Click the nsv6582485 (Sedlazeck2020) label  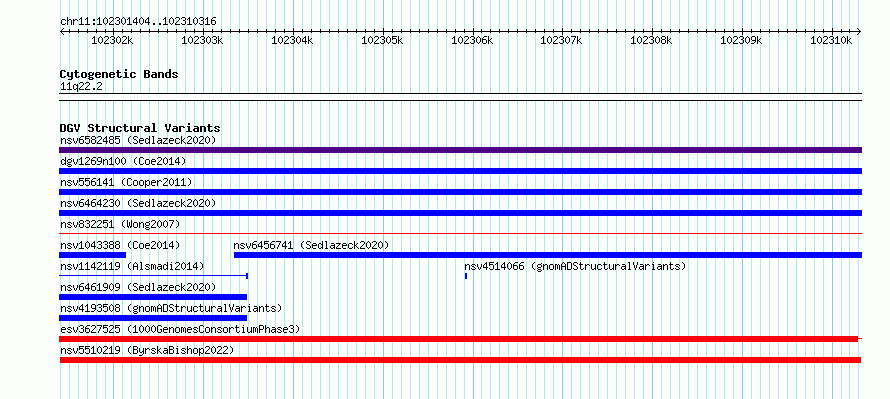(x=138, y=140)
